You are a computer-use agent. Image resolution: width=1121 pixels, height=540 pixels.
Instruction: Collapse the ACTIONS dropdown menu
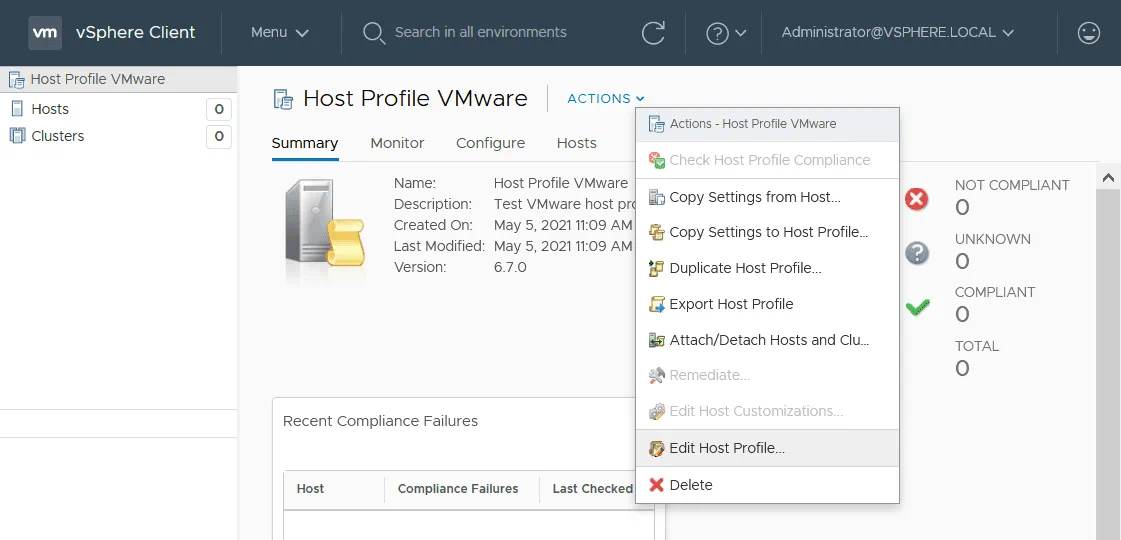click(605, 98)
